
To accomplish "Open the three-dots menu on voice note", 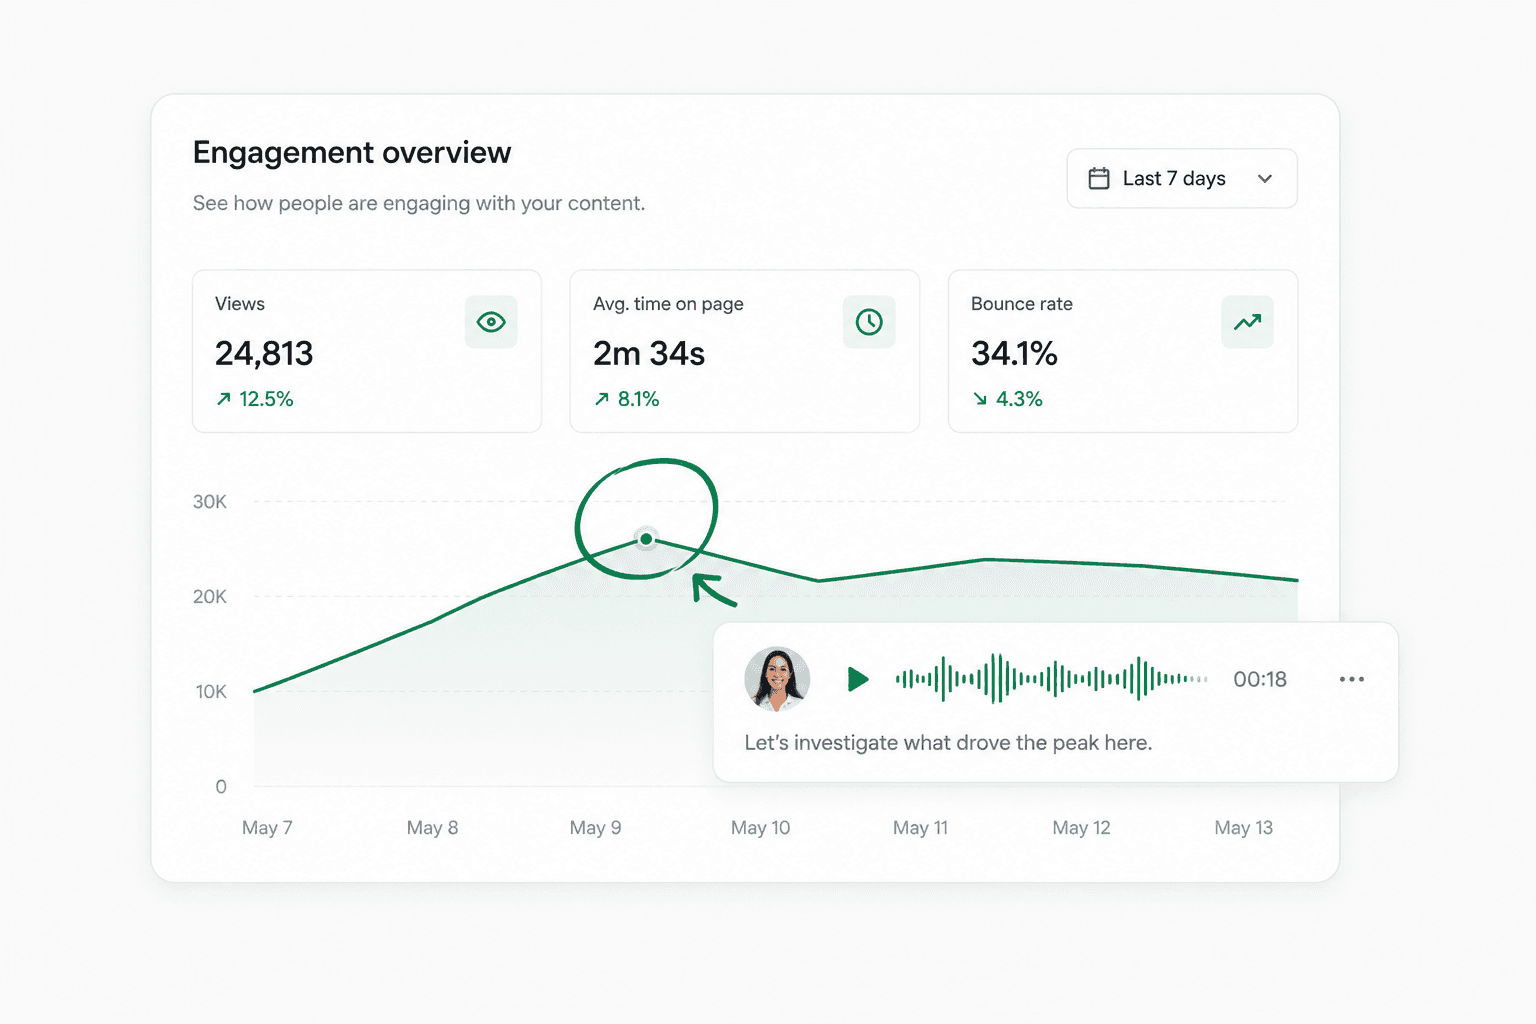I will tap(1352, 679).
